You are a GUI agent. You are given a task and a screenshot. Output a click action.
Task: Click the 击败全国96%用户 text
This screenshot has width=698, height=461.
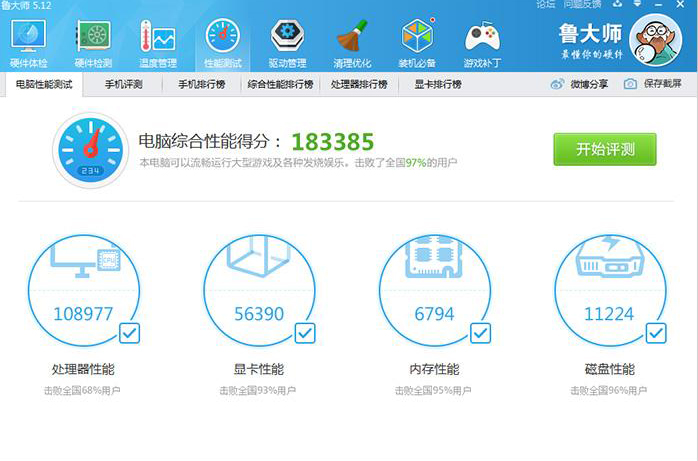pos(609,391)
